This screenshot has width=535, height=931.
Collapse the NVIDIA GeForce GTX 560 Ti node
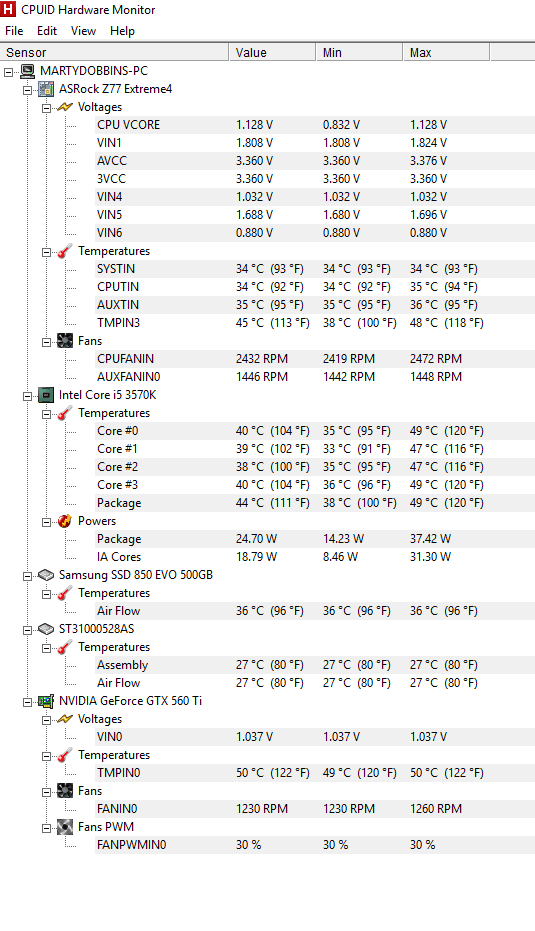click(27, 702)
